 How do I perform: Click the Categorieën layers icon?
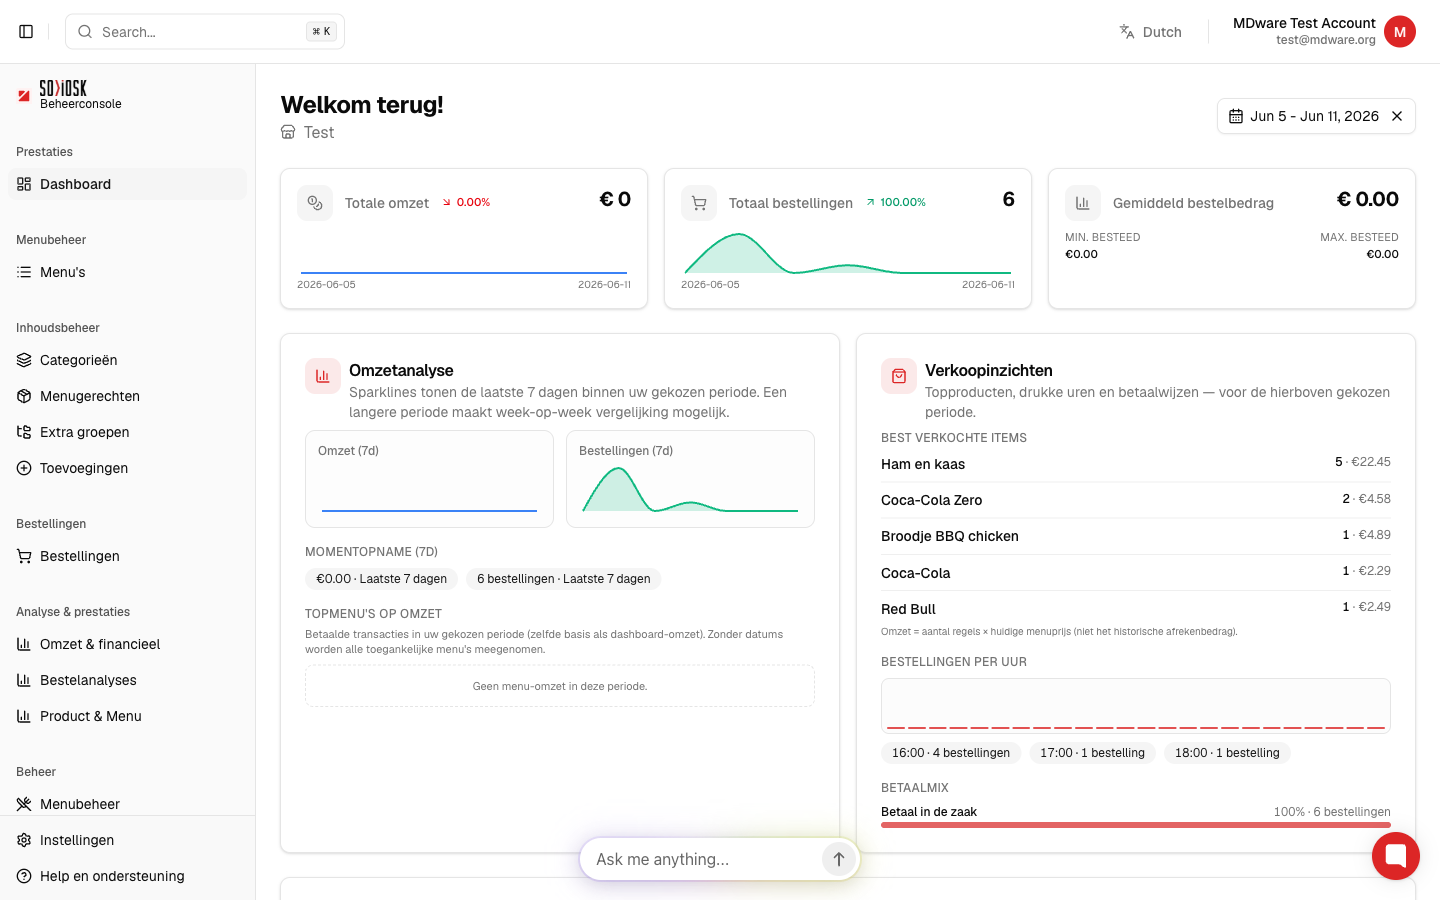coord(24,360)
